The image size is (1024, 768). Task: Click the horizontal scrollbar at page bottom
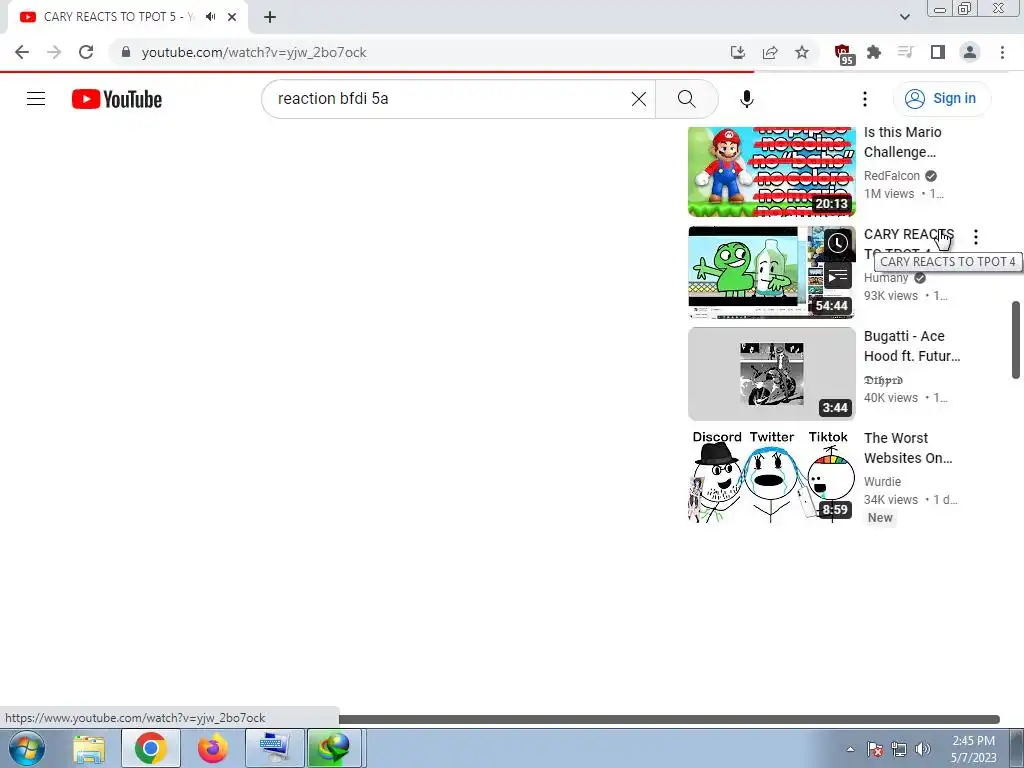[x=669, y=720]
